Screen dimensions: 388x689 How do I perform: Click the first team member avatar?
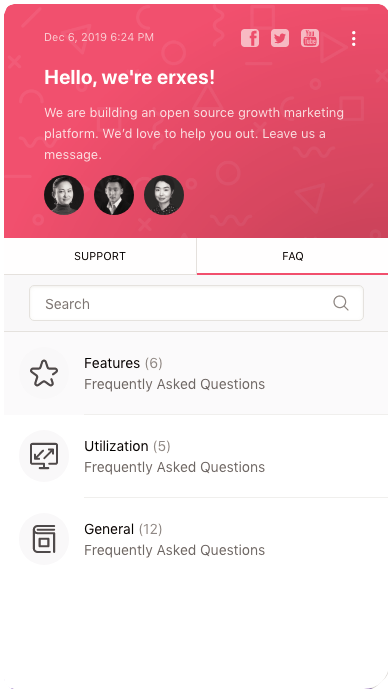64,195
